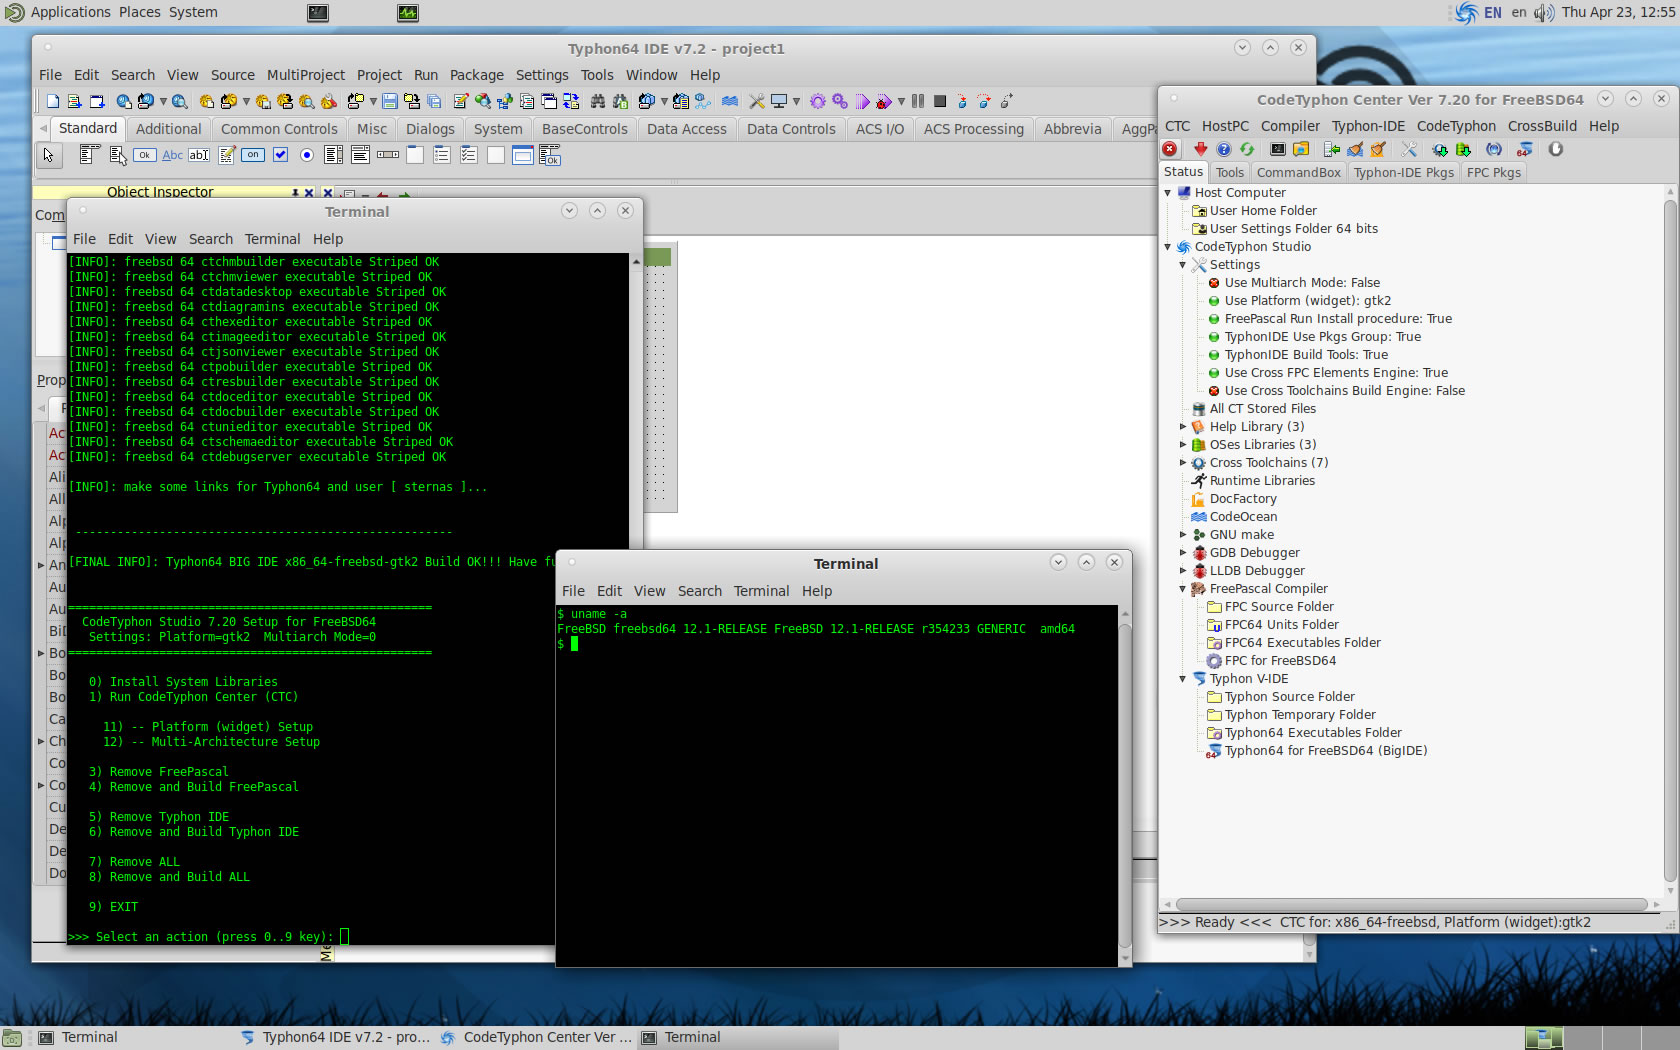
Task: Open the Applications menu in top panel
Action: (70, 12)
